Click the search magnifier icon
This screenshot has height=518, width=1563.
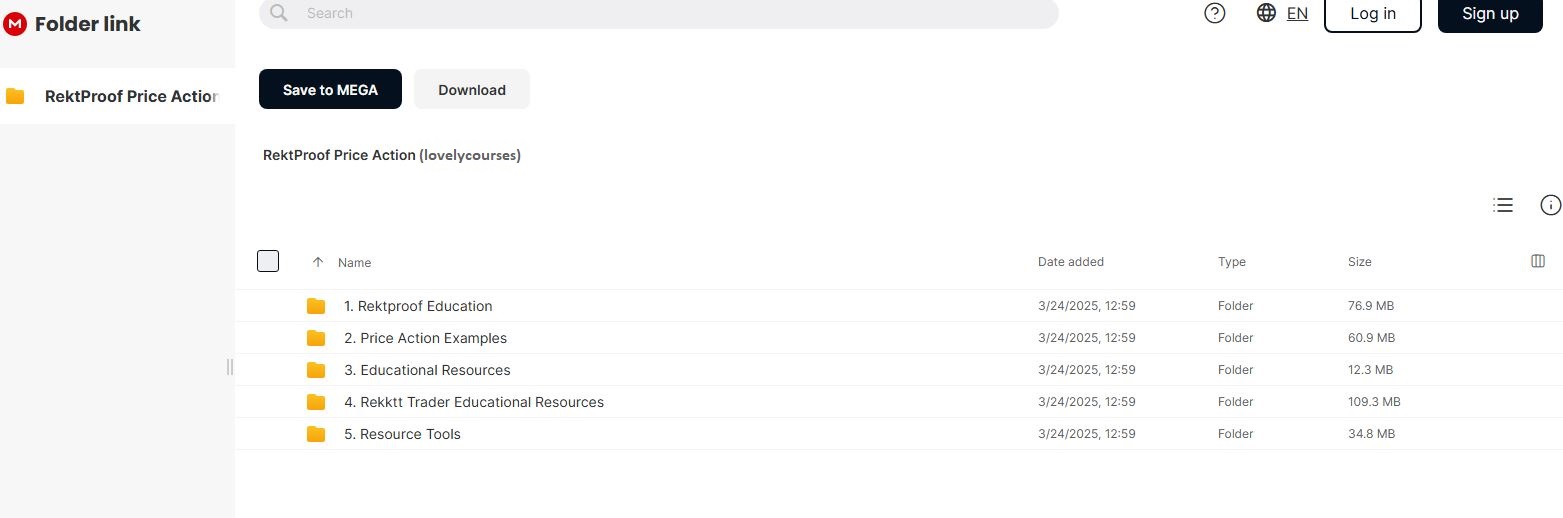(279, 13)
